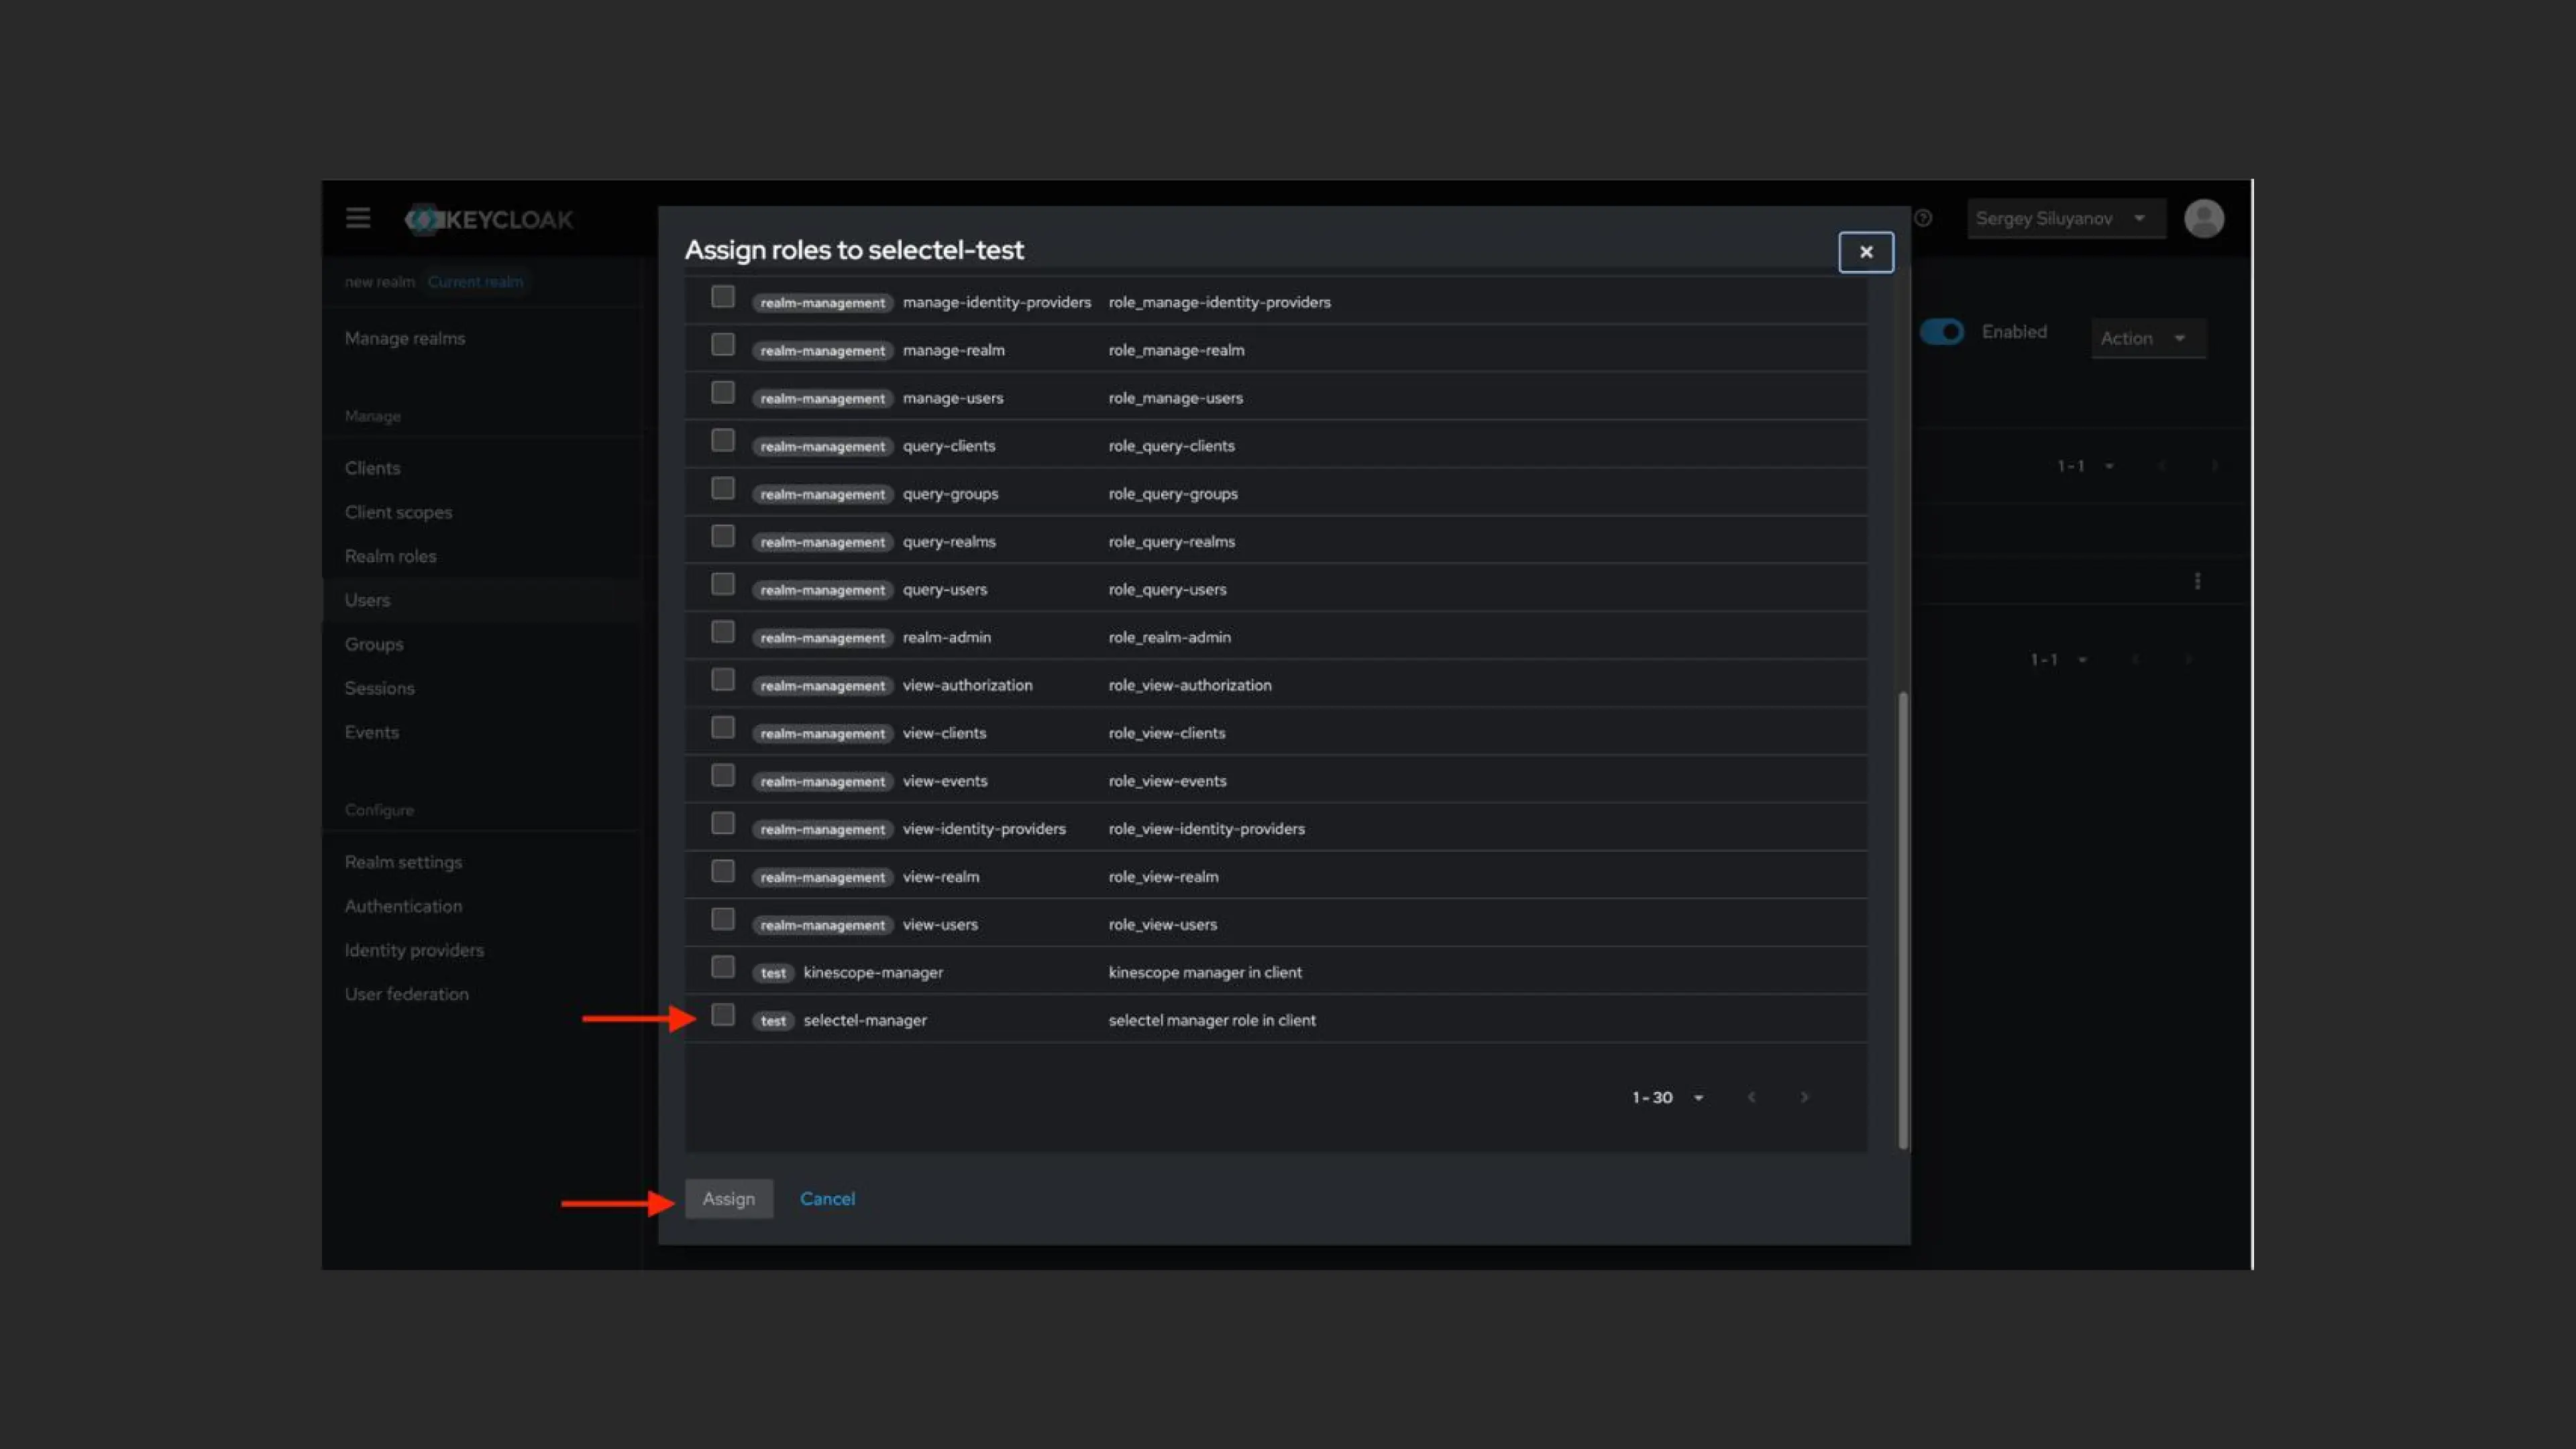Go to previous page of roles

pos(1751,1097)
